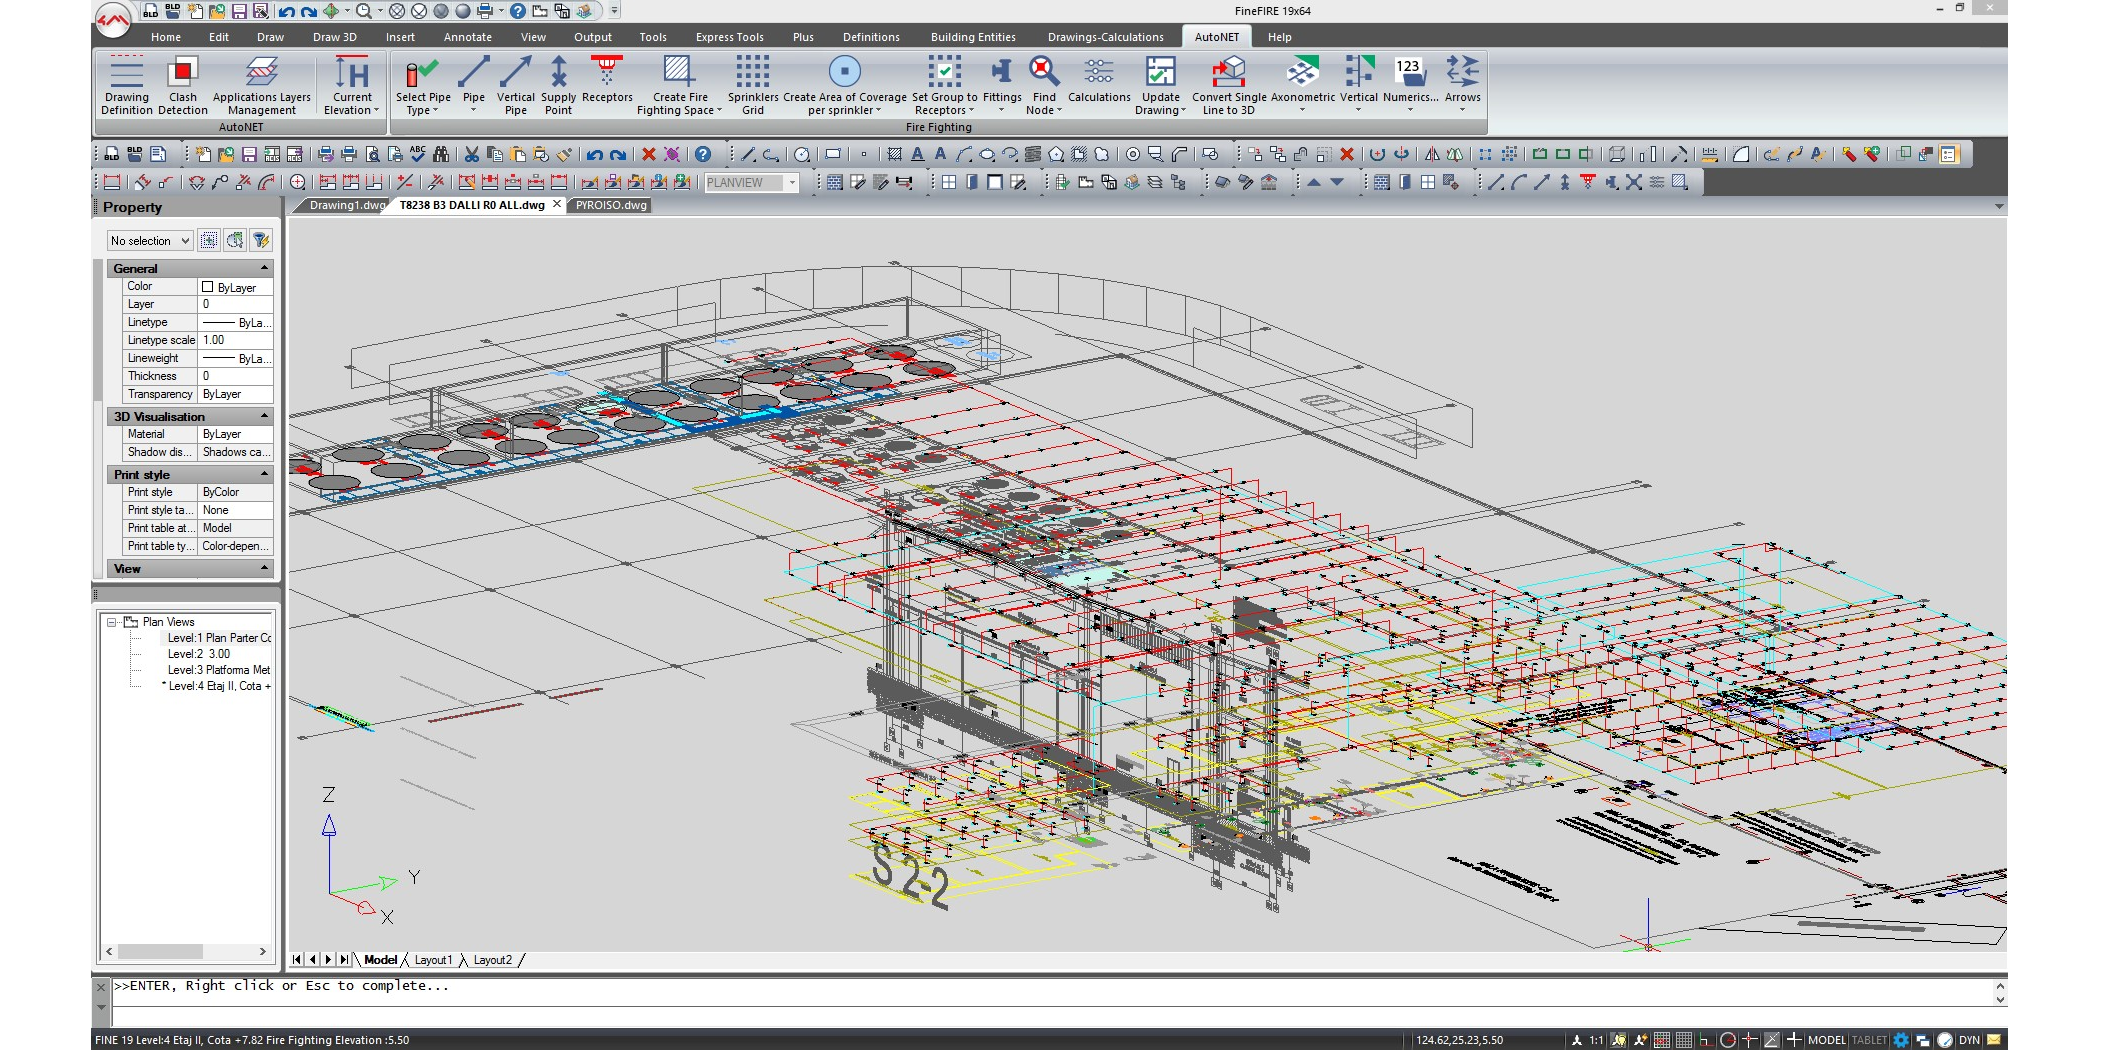Image resolution: width=2102 pixels, height=1051 pixels.
Task: Collapse the Print style section
Action: tap(264, 474)
